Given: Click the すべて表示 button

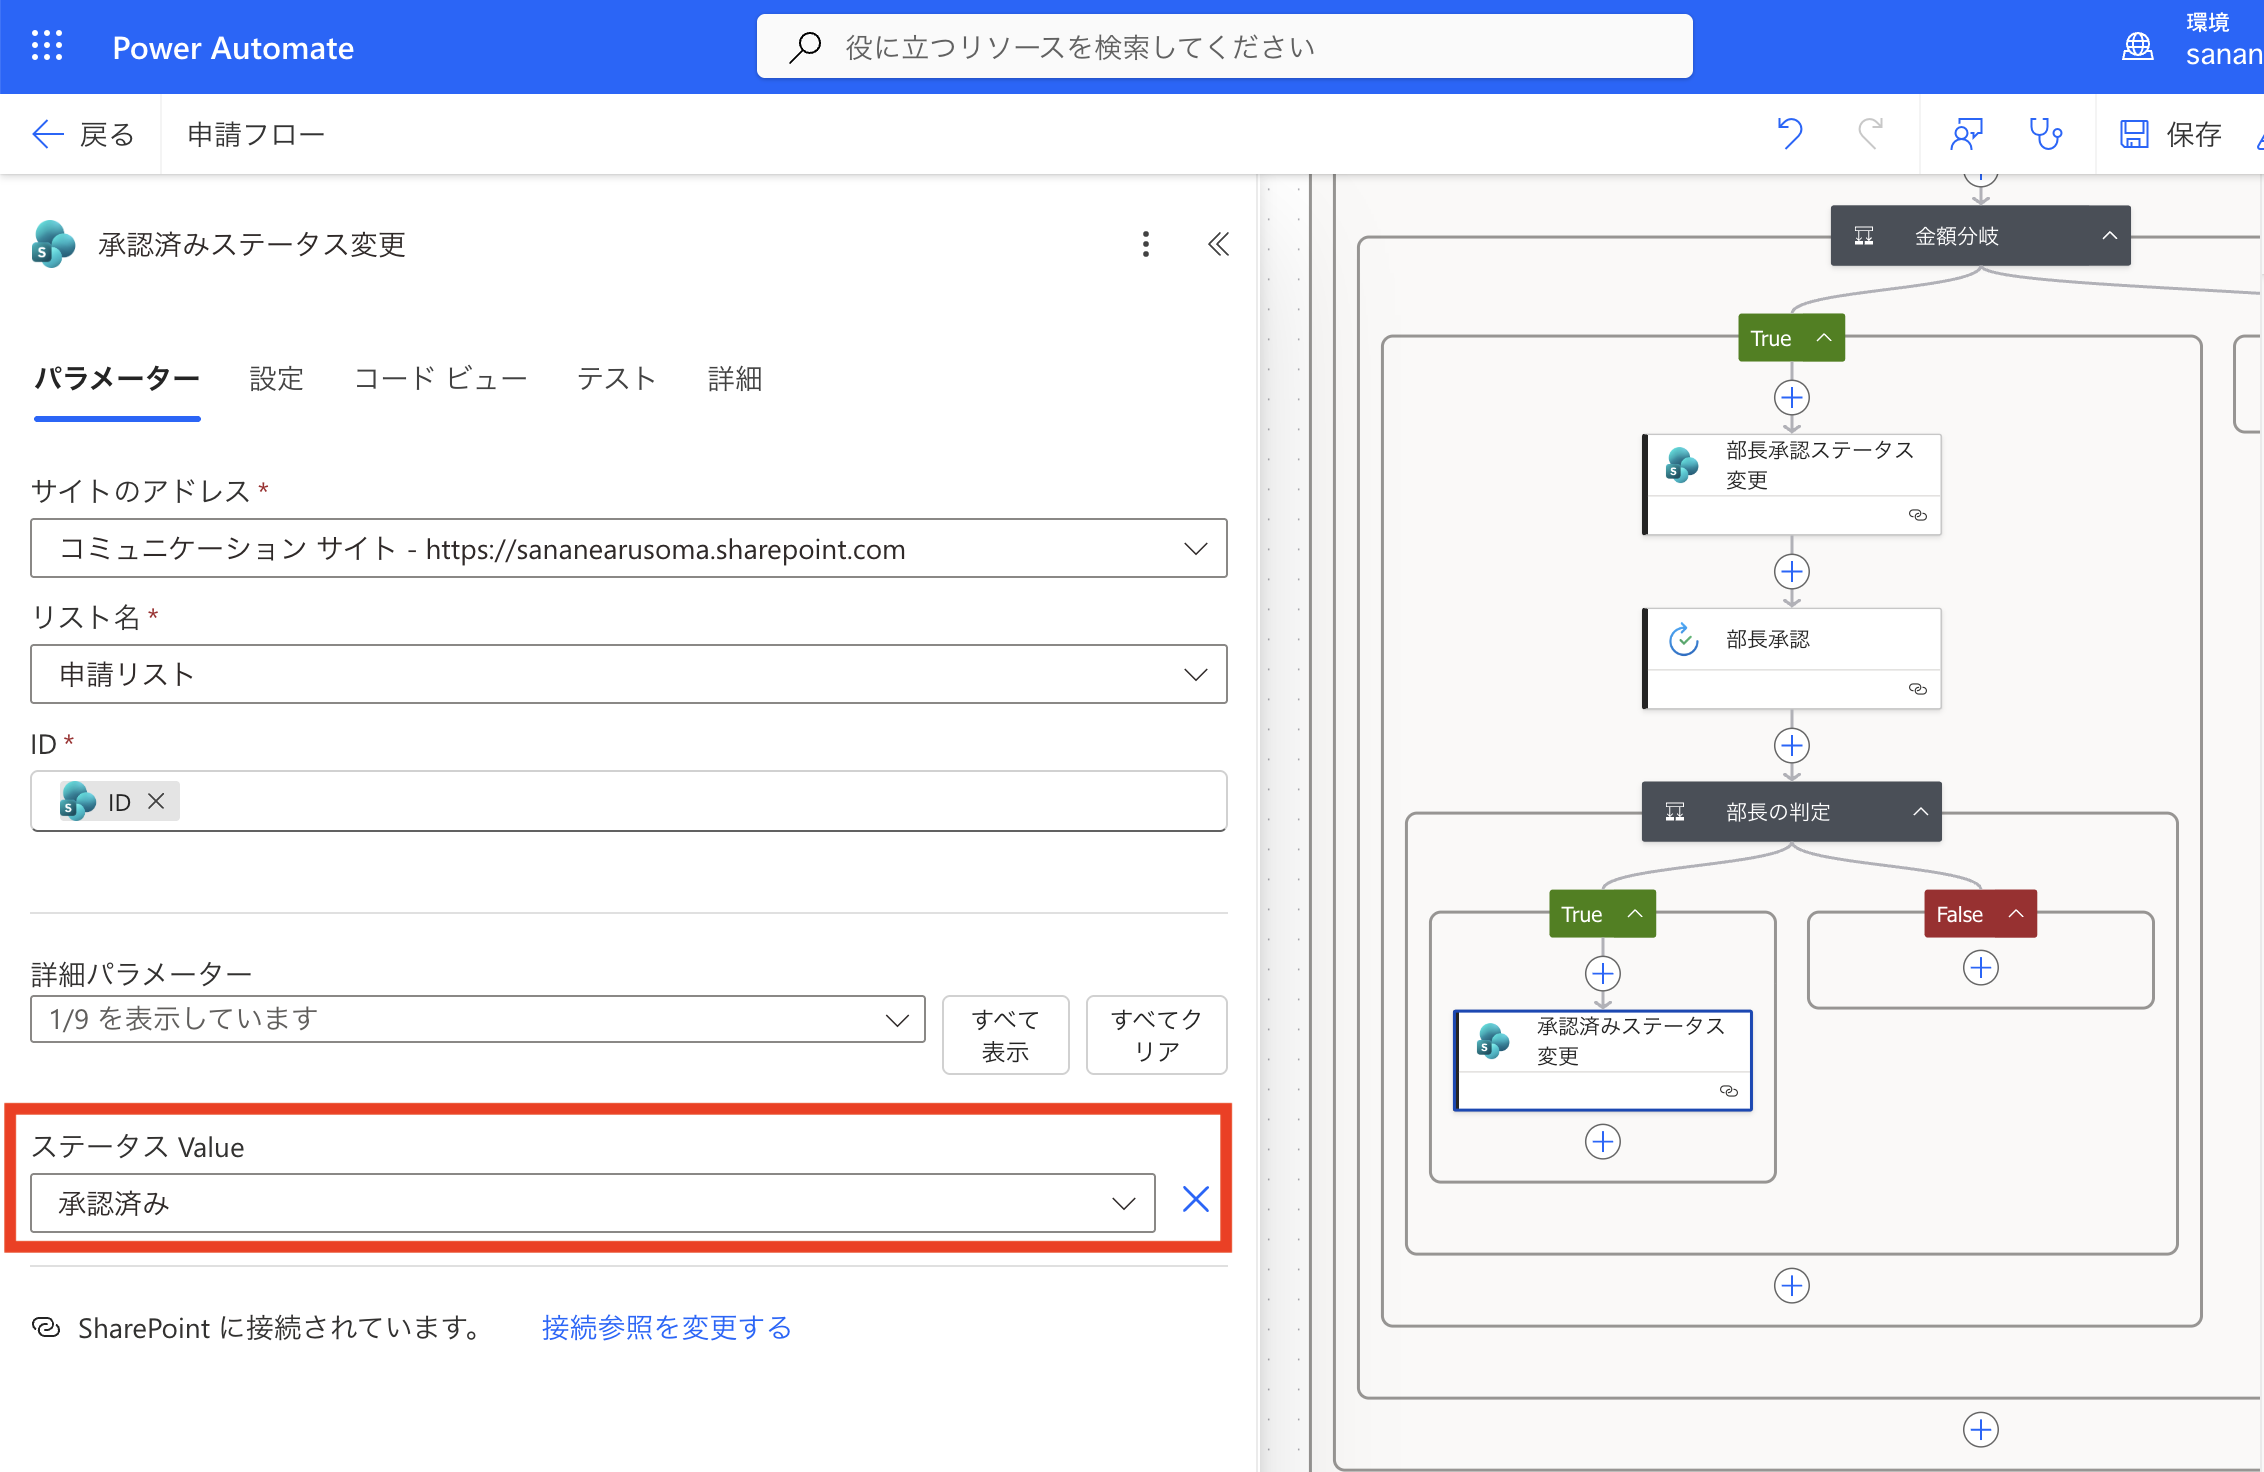Looking at the screenshot, I should (x=1006, y=1035).
